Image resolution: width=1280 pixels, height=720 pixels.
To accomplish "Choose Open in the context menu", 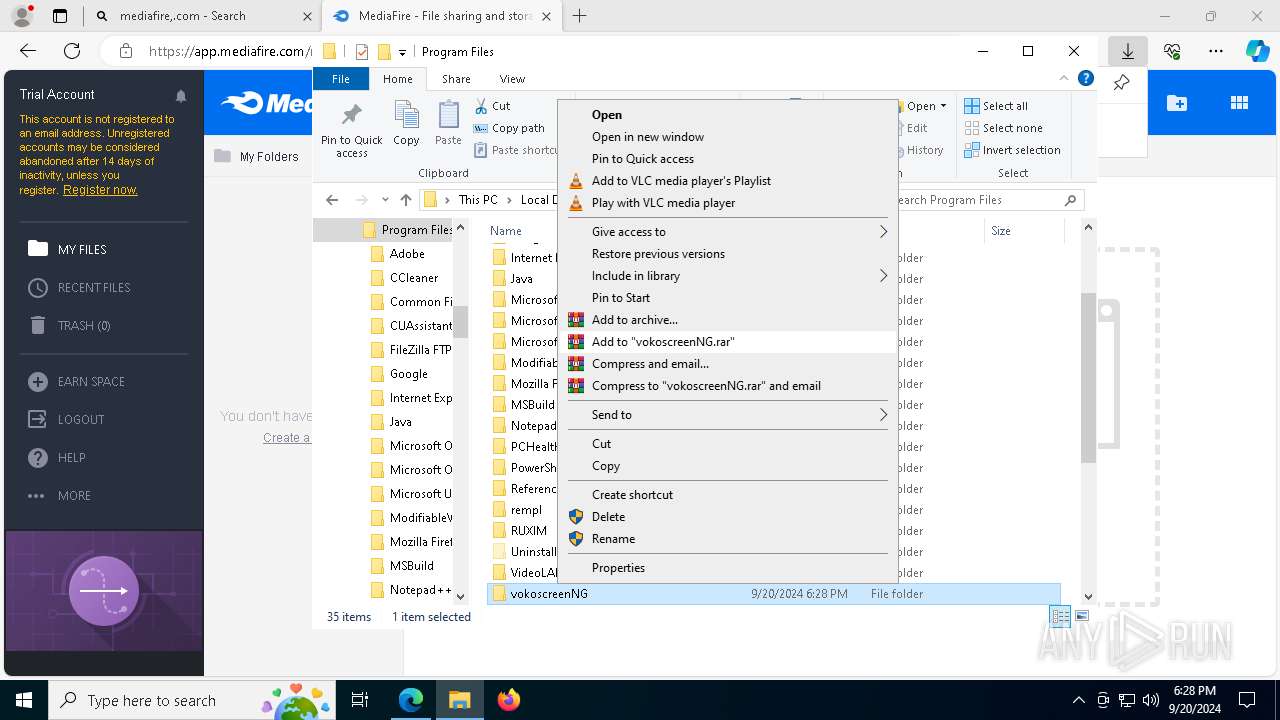I will pyautogui.click(x=727, y=115).
